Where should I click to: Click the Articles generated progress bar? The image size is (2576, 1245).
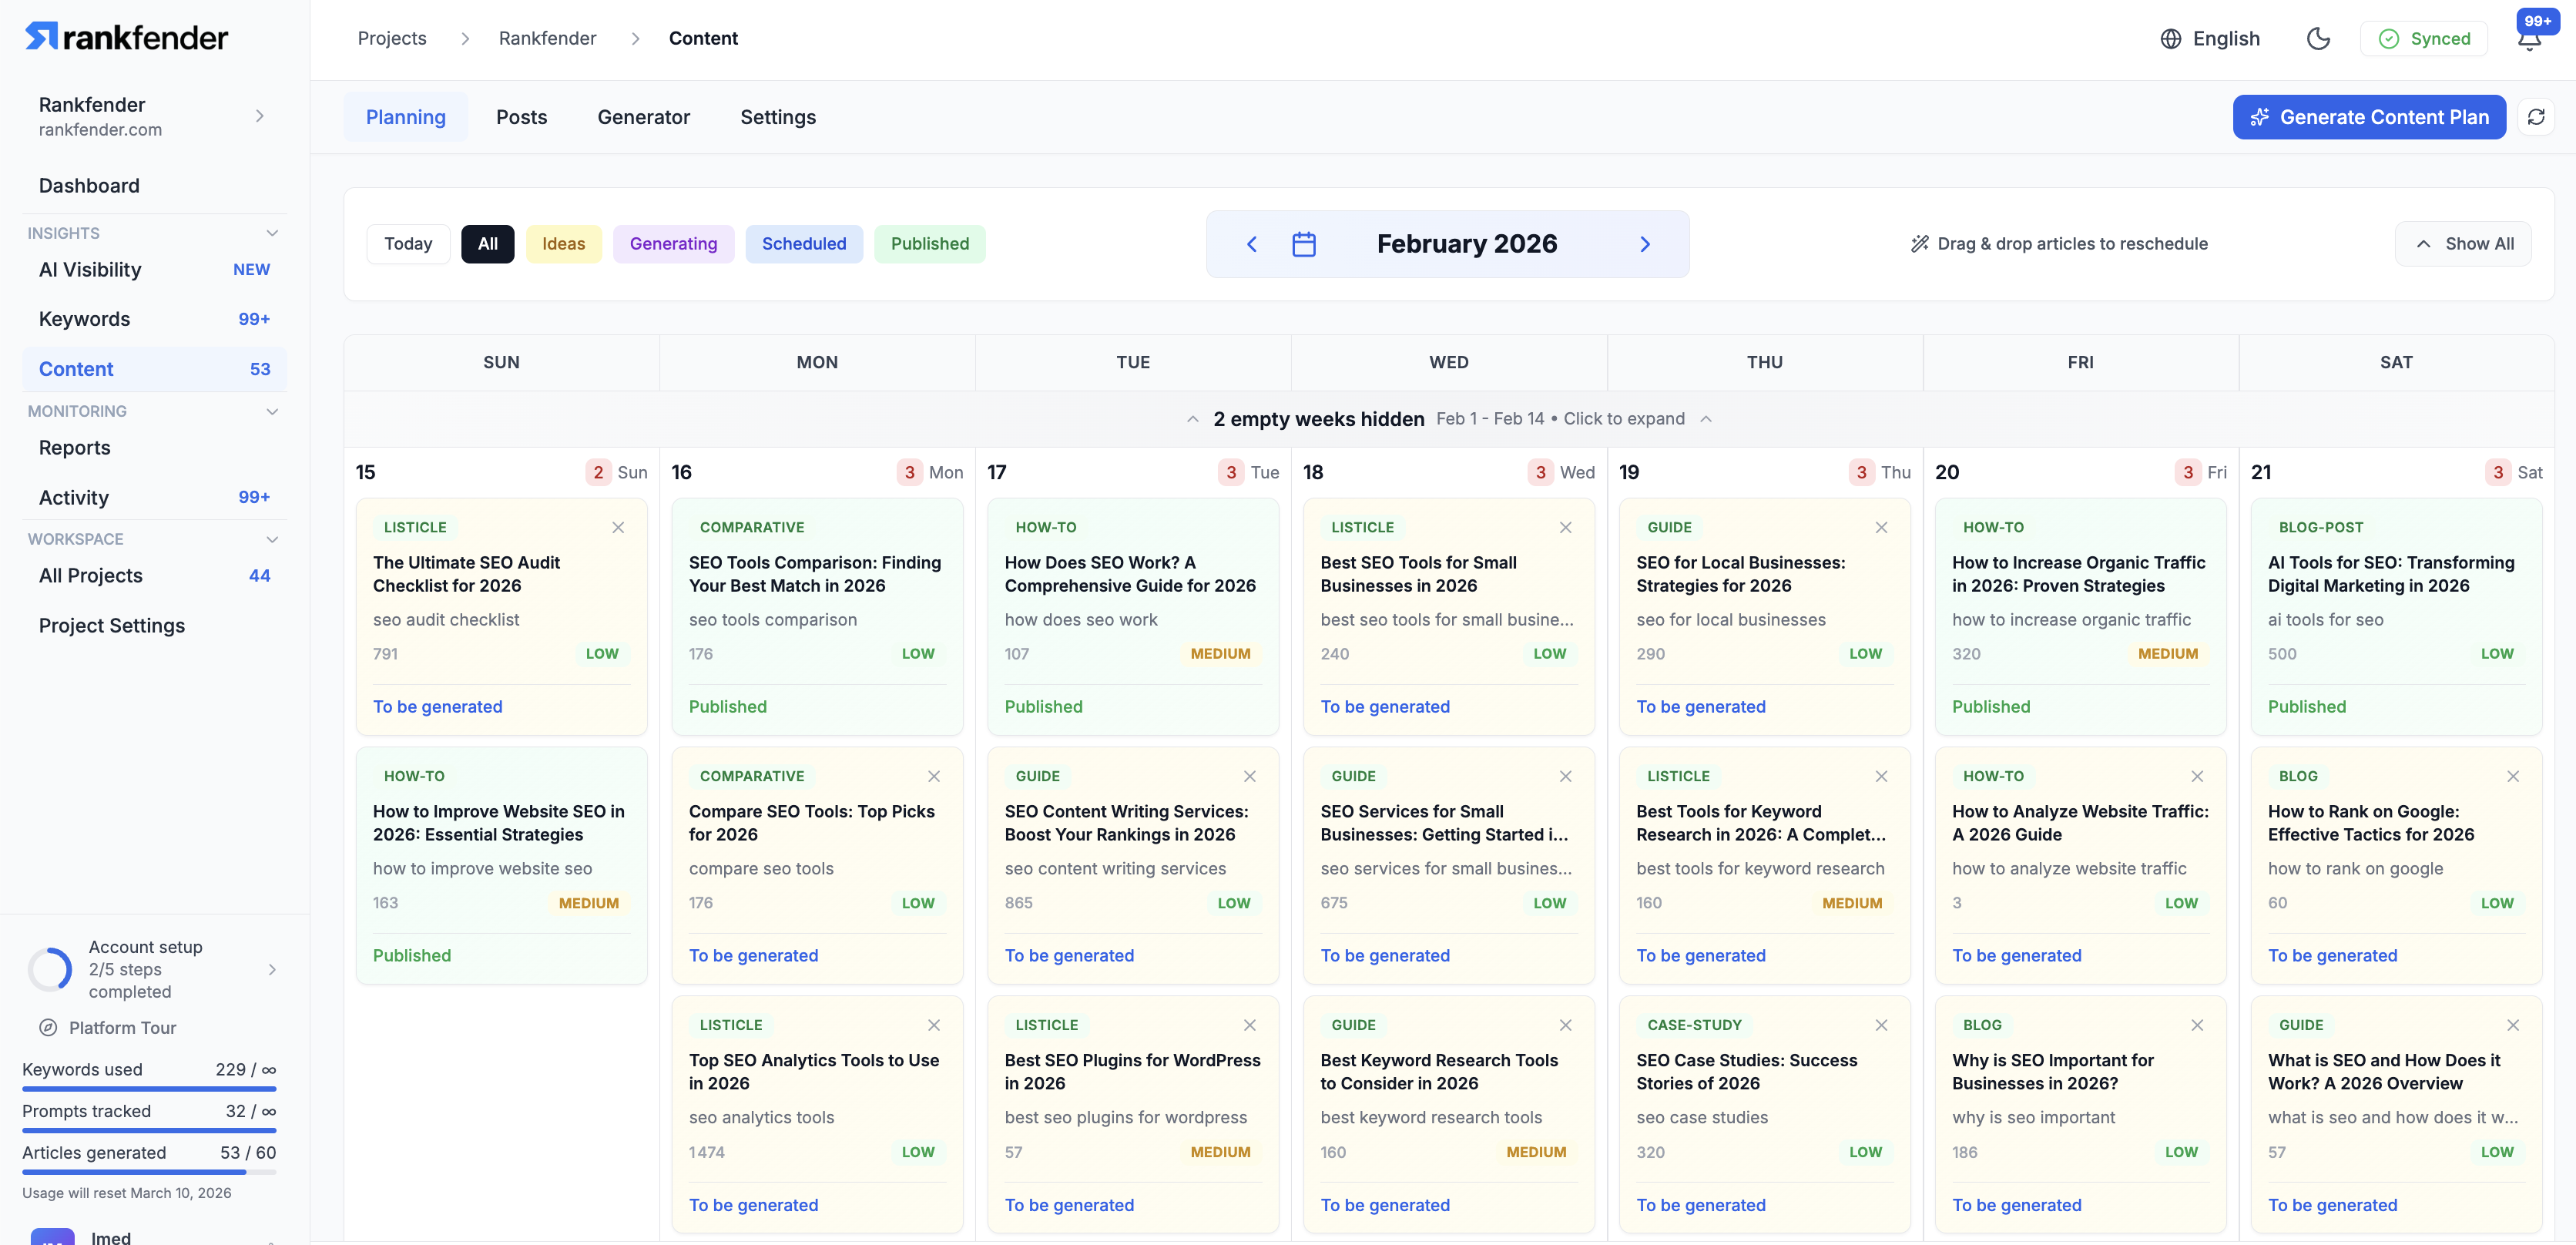coord(149,1171)
